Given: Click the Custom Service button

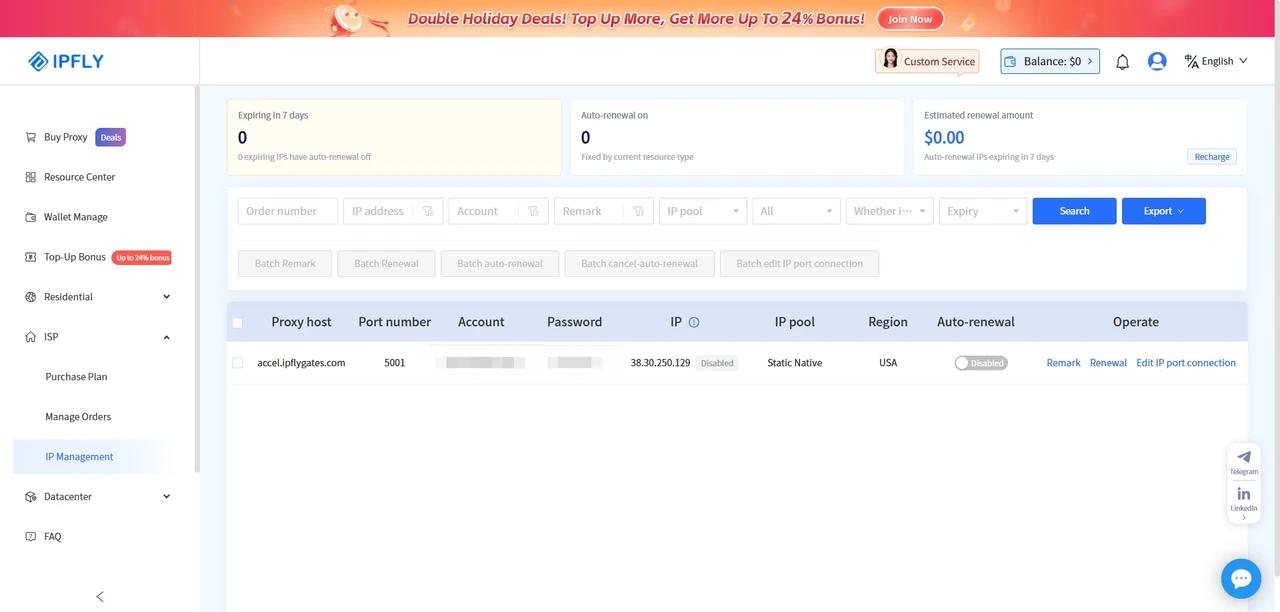Looking at the screenshot, I should click(927, 61).
